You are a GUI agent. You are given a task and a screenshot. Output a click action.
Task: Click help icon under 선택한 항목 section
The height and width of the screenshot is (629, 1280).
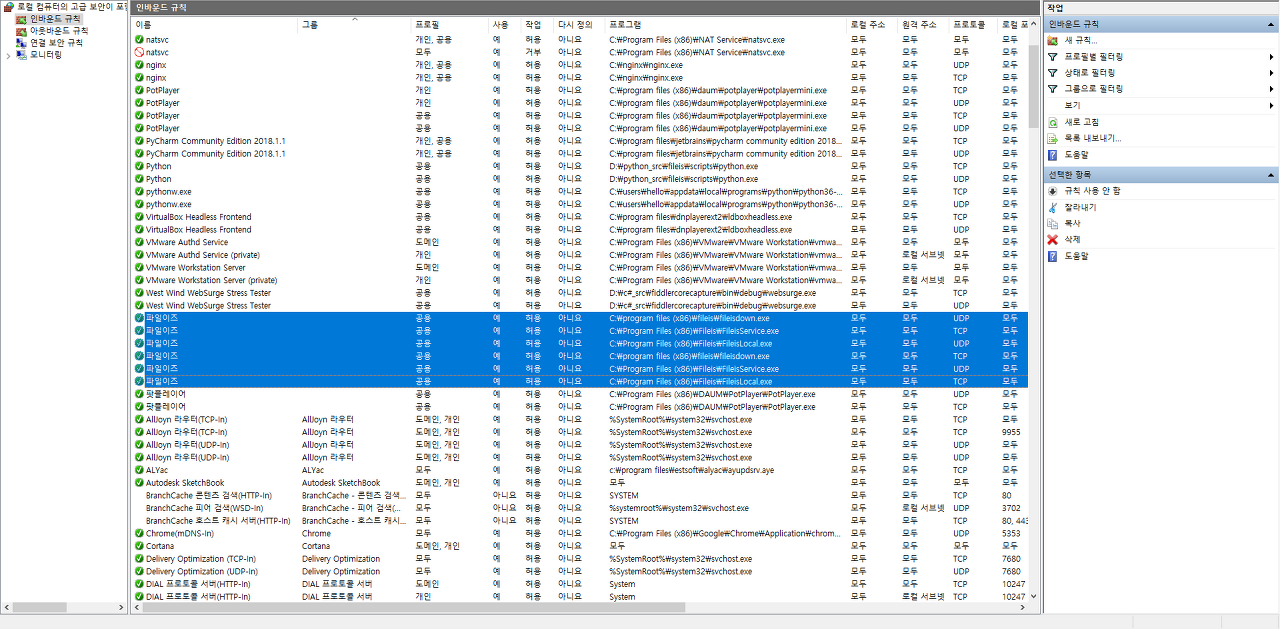1052,256
